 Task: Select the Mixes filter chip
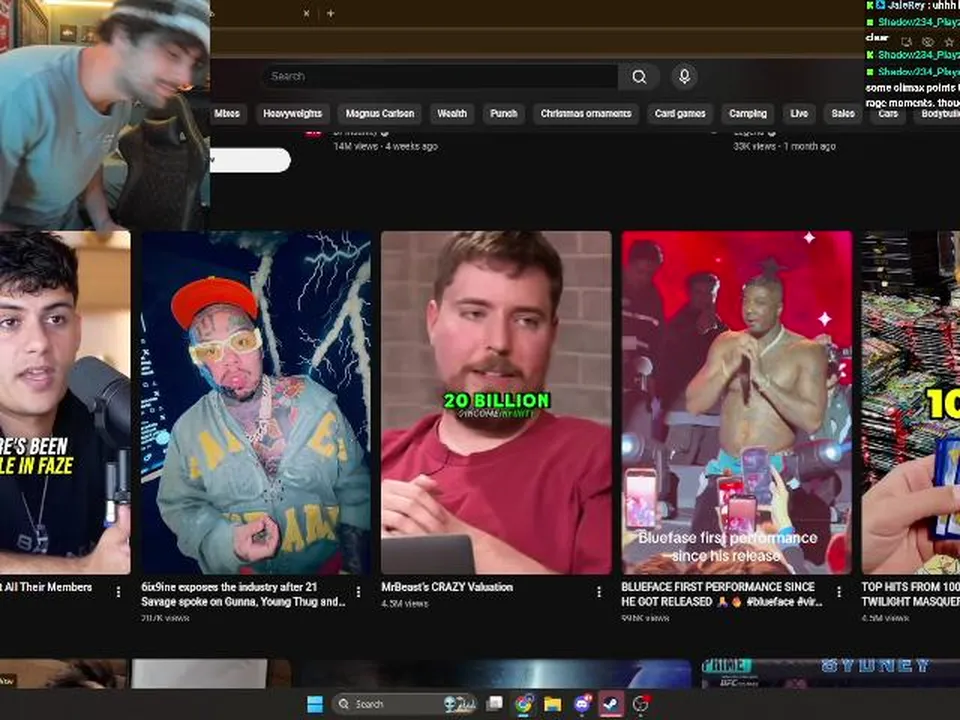pos(227,113)
